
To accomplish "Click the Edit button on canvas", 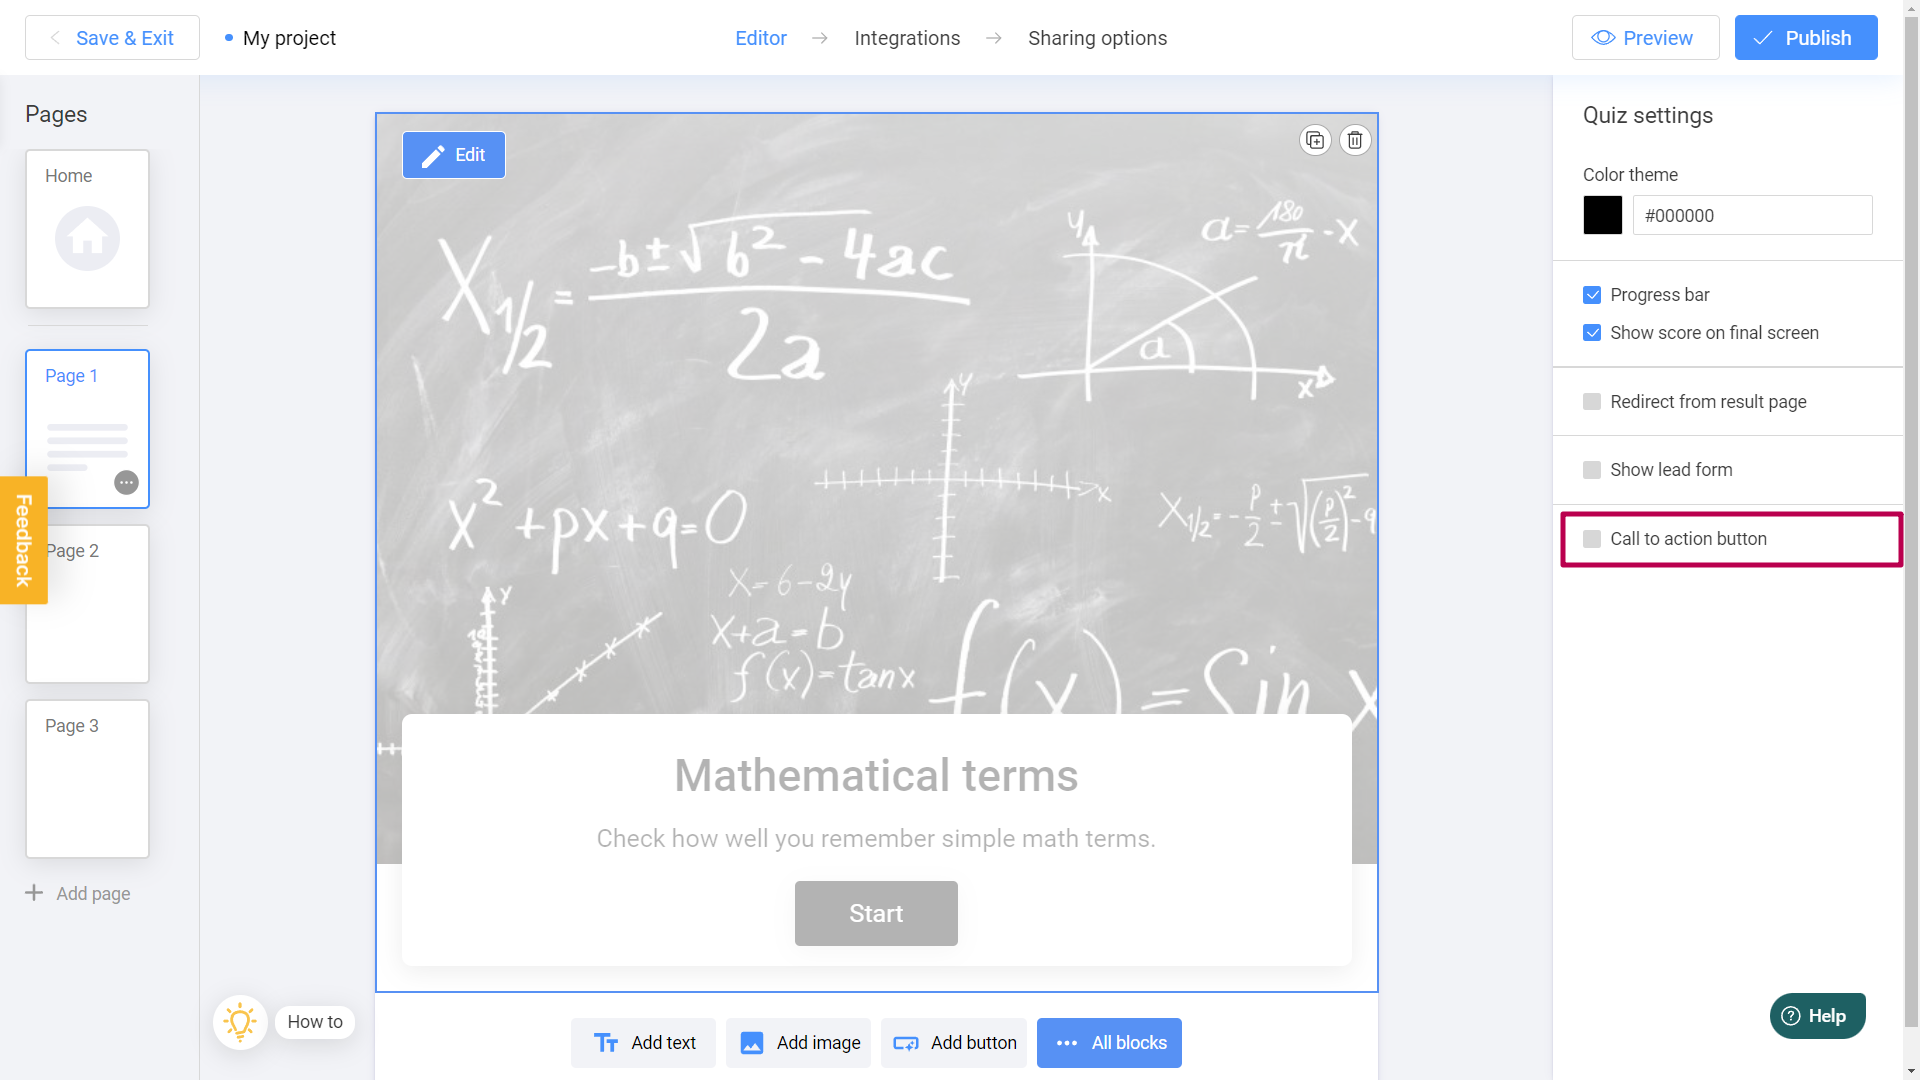I will 454,154.
